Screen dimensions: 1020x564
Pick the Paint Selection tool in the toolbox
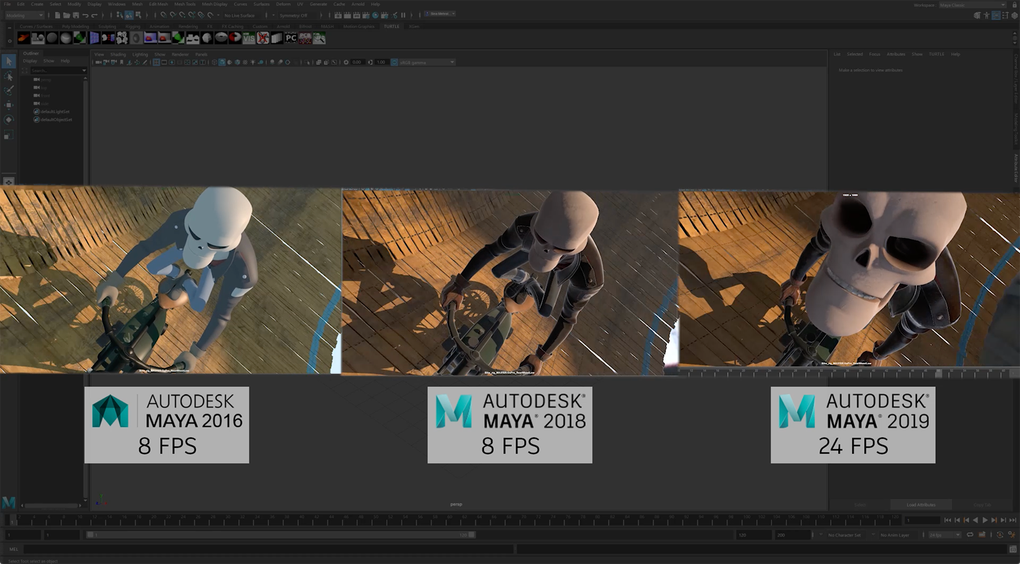pyautogui.click(x=8, y=90)
